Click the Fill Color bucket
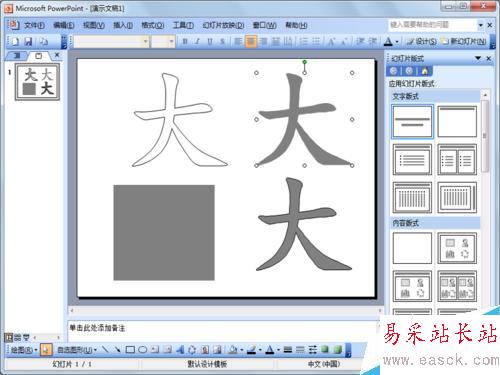The height and width of the screenshot is (375, 500). click(233, 350)
